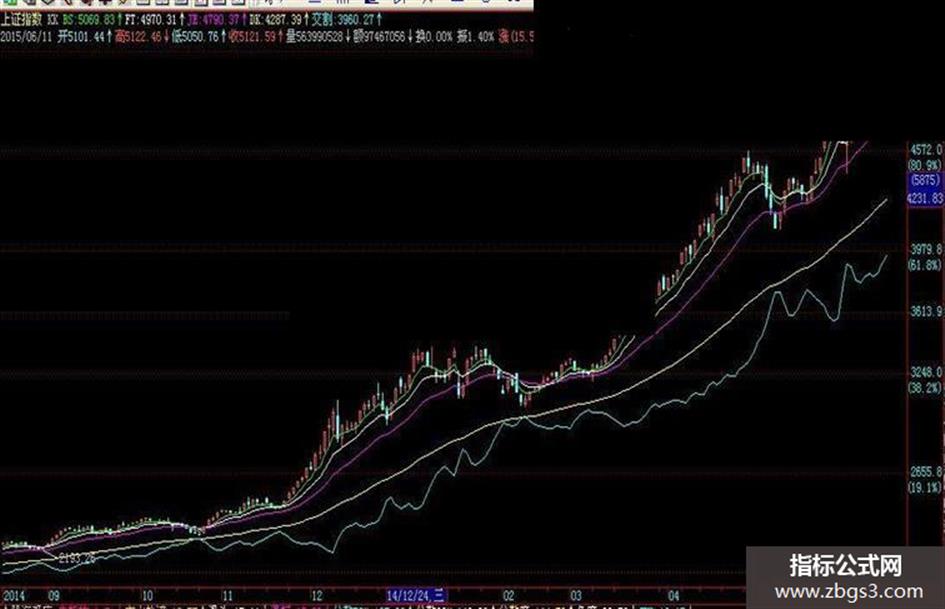
Task: Click the 11 month marker on time axis
Action: [x=227, y=596]
